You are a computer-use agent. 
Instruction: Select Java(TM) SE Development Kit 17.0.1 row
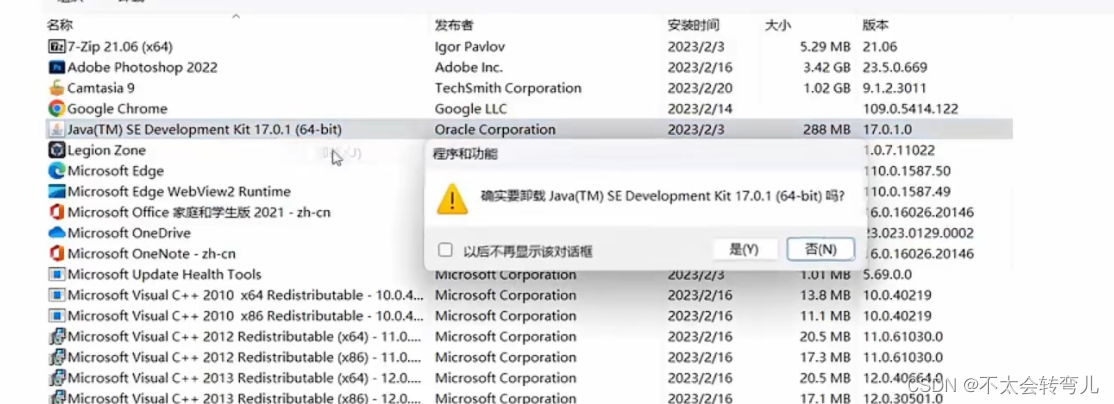529,129
